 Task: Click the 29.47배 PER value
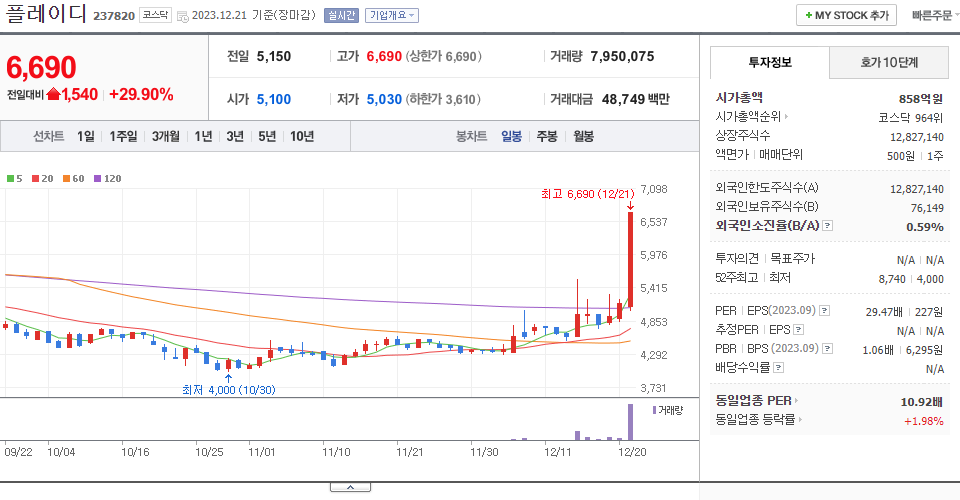884,312
